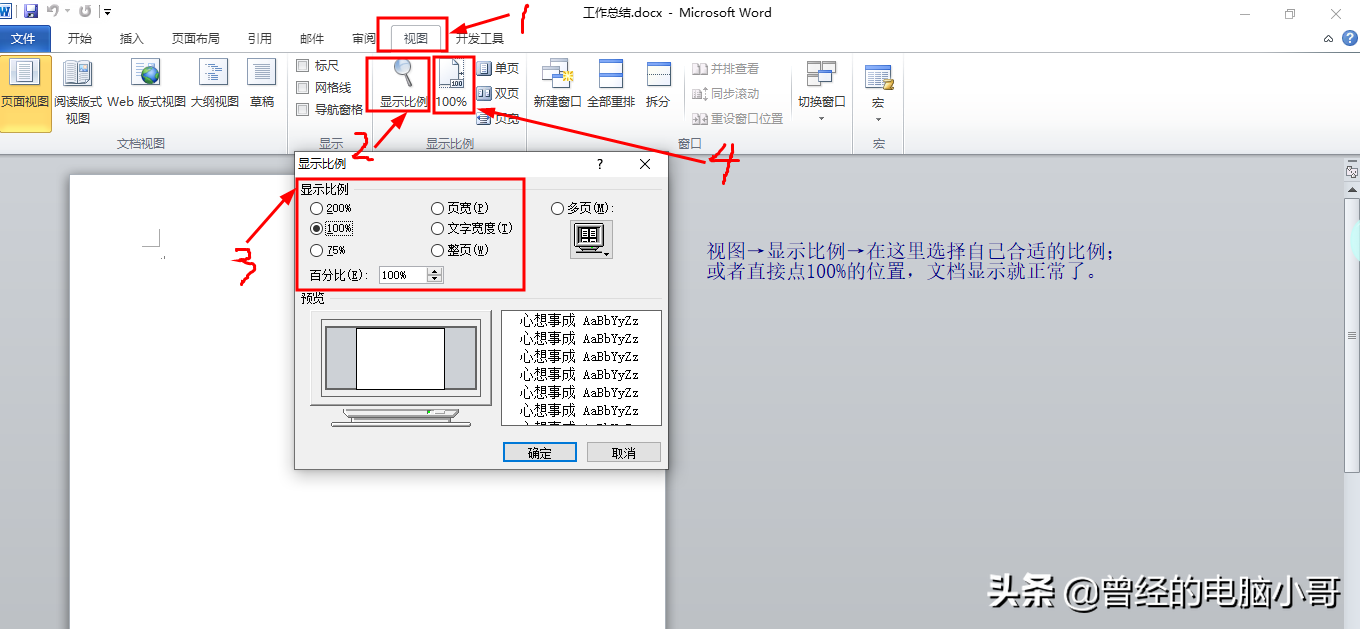
Task: Open the 插入 Insert tab
Action: [132, 39]
